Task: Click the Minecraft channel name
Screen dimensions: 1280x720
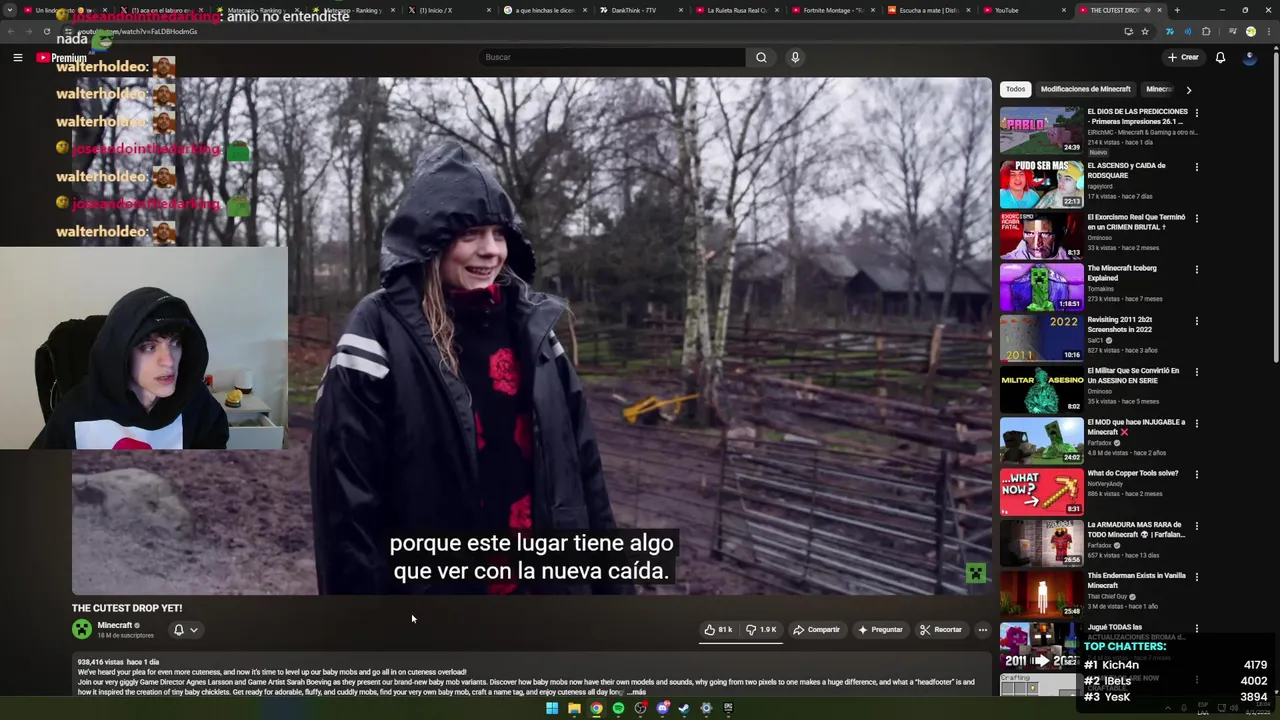Action: click(115, 625)
